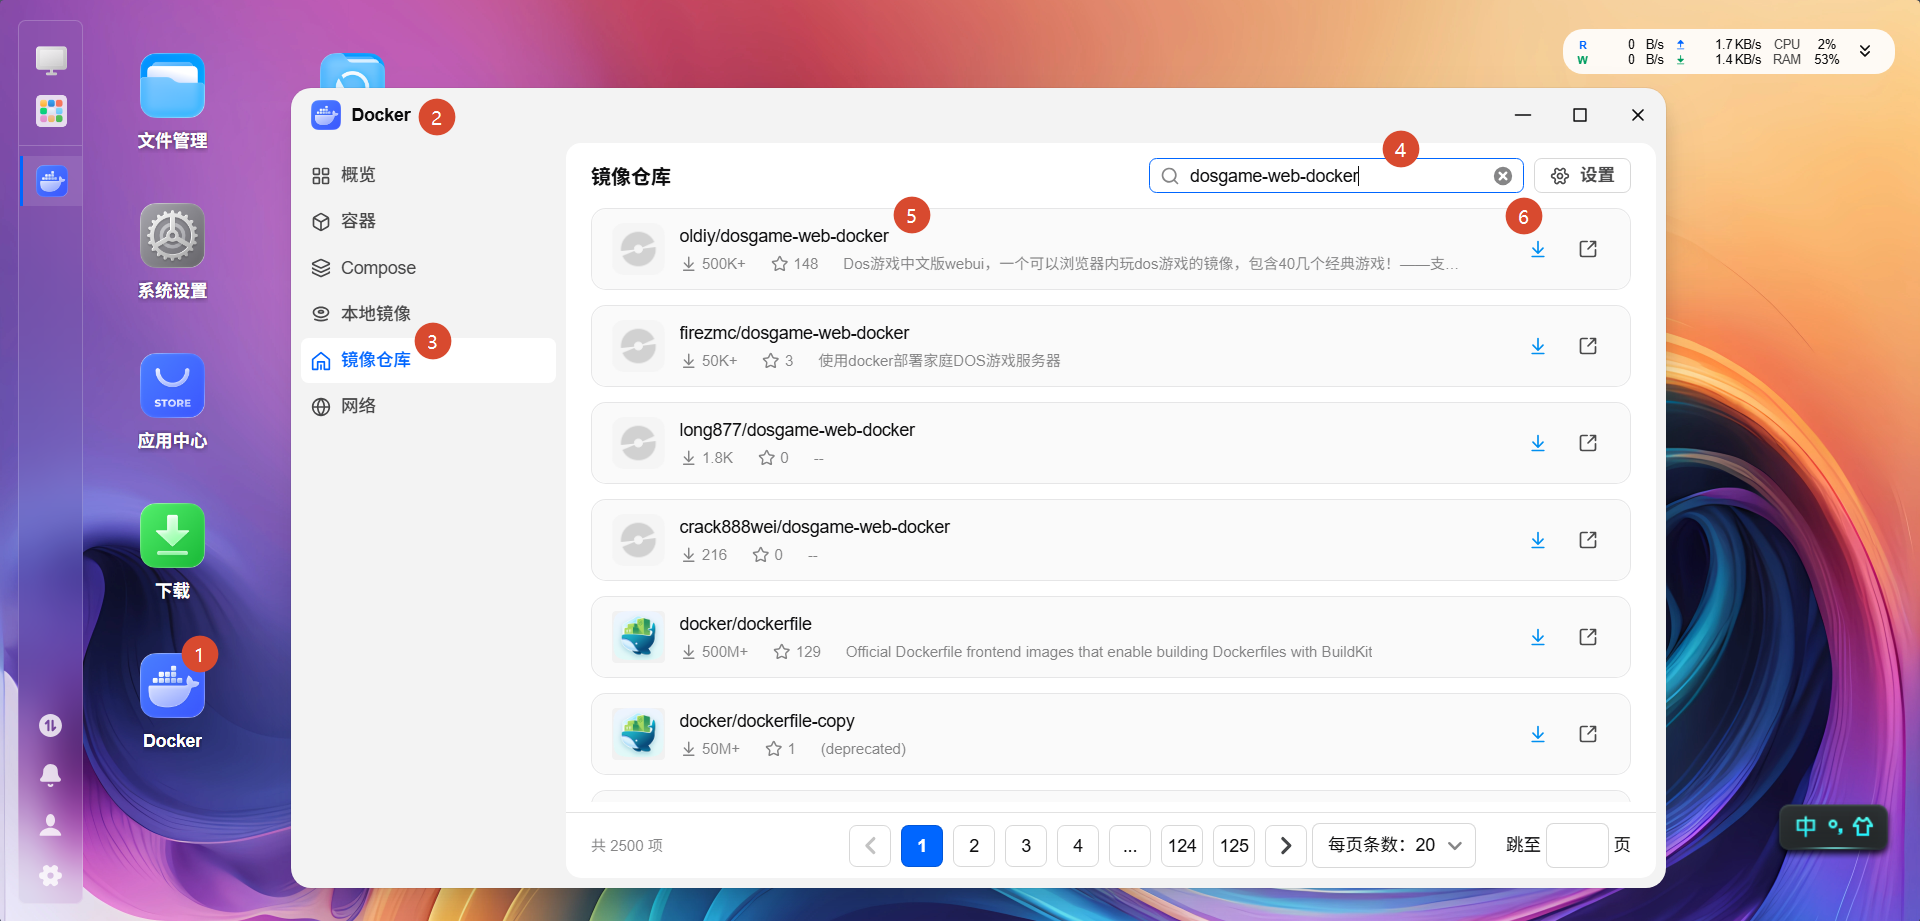Show desktop via monitor icon in dock

click(51, 60)
